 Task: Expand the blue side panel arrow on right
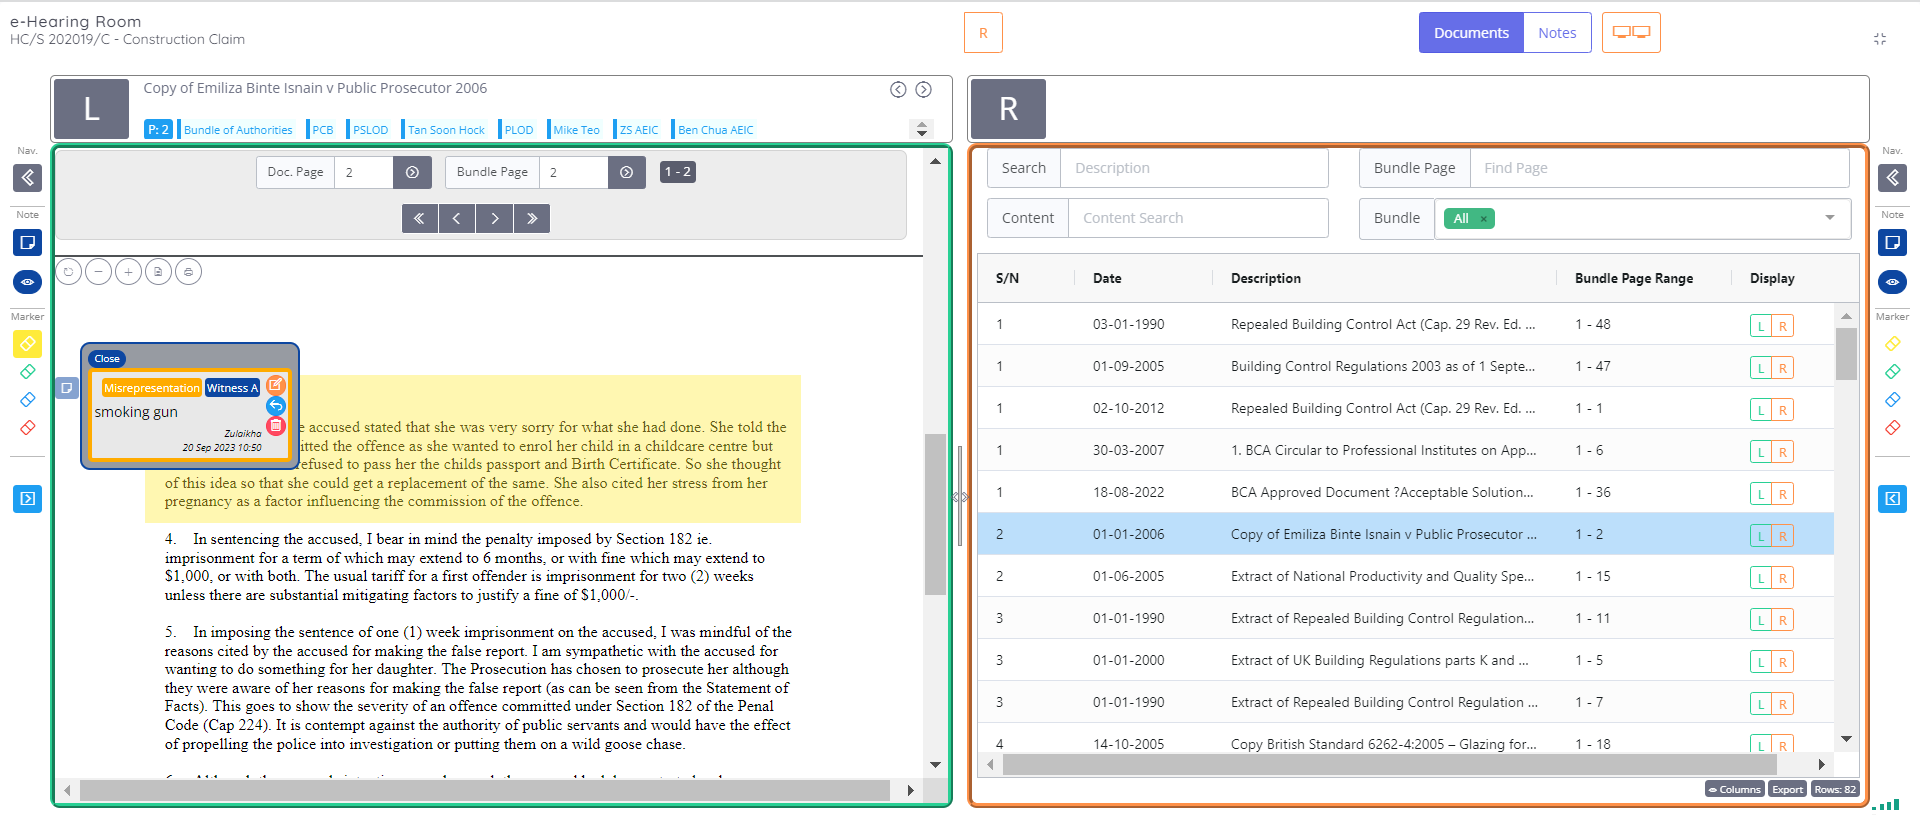(1892, 498)
